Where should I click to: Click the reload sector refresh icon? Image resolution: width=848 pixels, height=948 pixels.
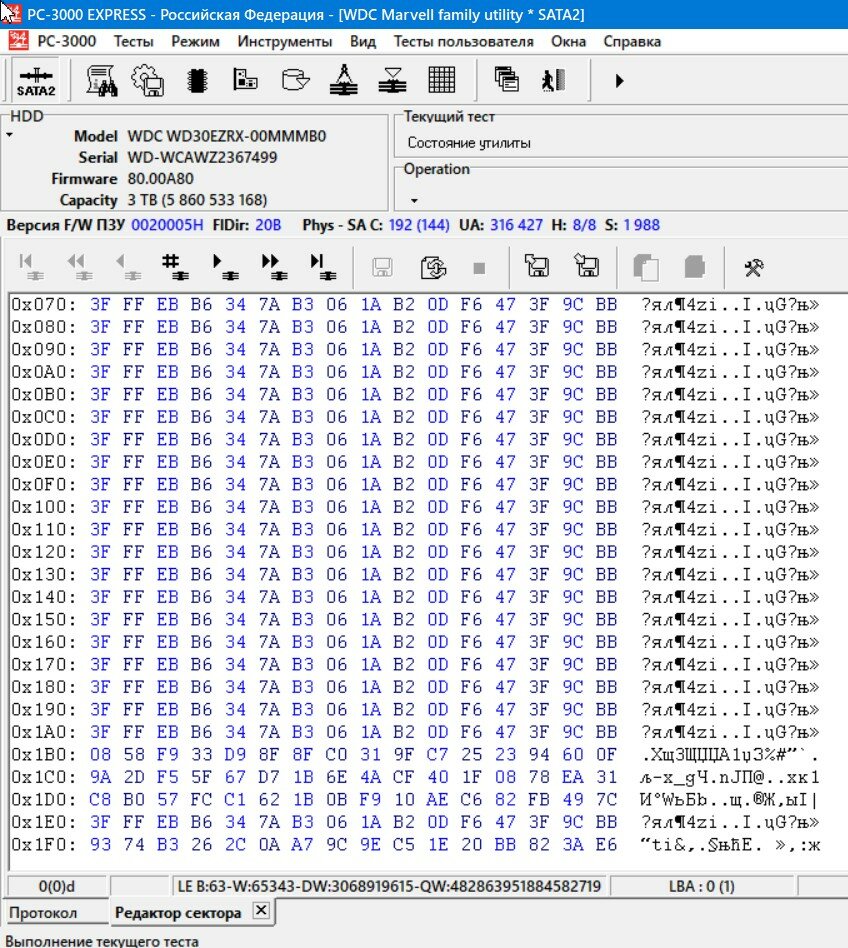pos(433,267)
